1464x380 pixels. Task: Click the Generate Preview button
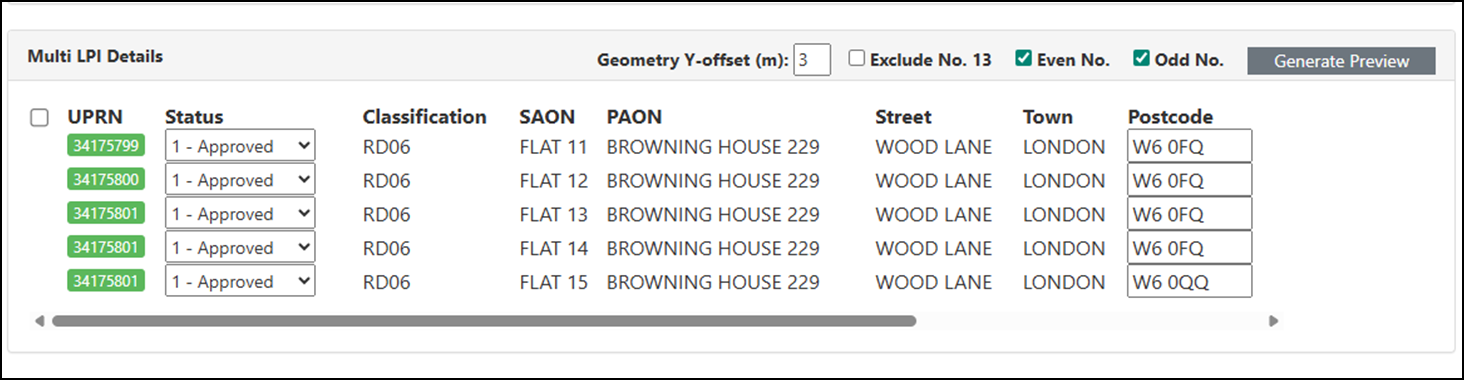tap(1341, 61)
